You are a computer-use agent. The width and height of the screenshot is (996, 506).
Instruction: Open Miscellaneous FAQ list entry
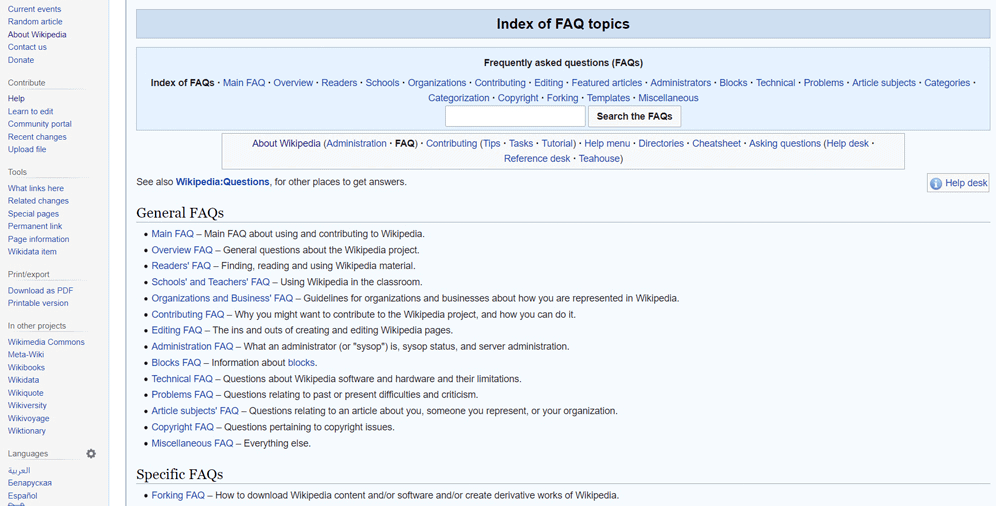(x=192, y=443)
